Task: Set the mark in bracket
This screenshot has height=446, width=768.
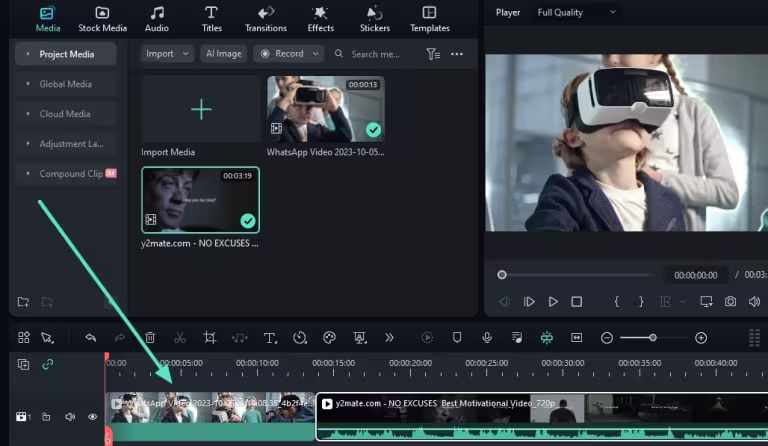Action: pos(617,302)
